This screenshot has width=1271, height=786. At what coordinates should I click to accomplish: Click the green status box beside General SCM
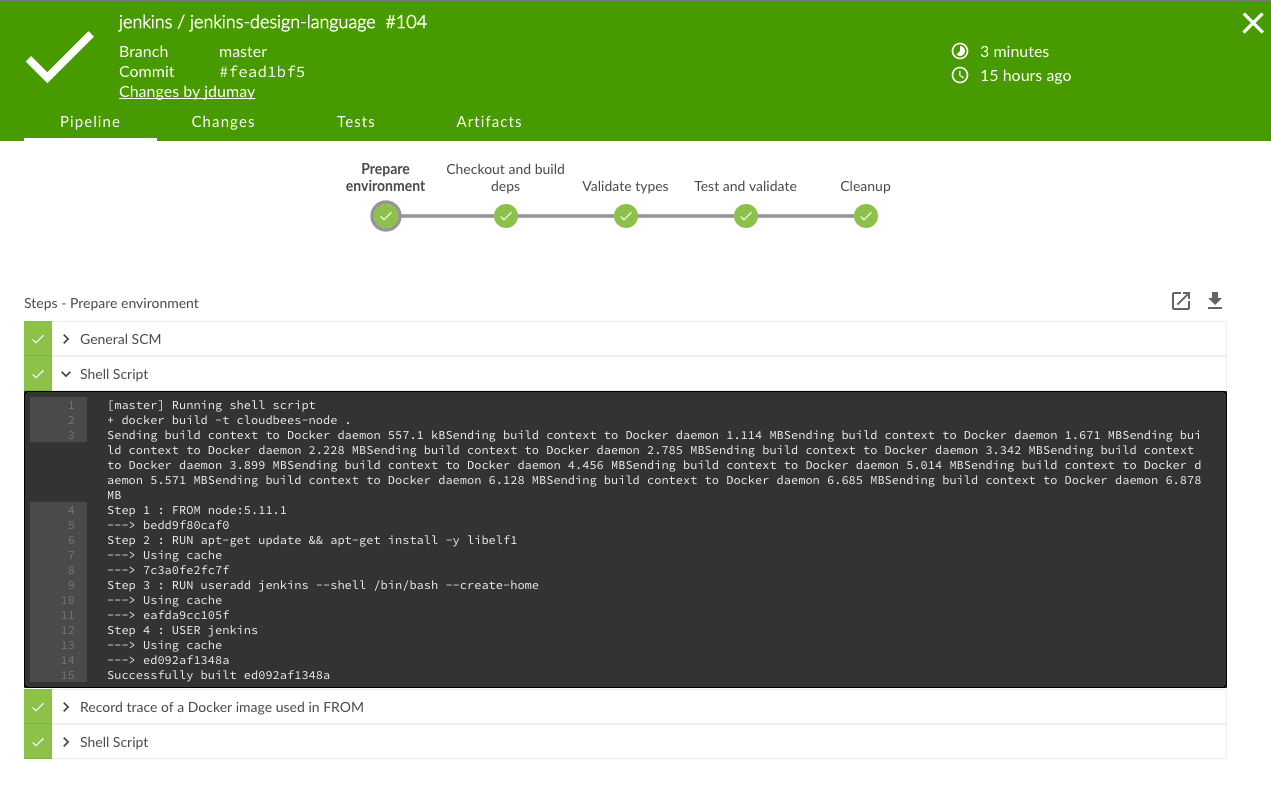pyautogui.click(x=38, y=339)
